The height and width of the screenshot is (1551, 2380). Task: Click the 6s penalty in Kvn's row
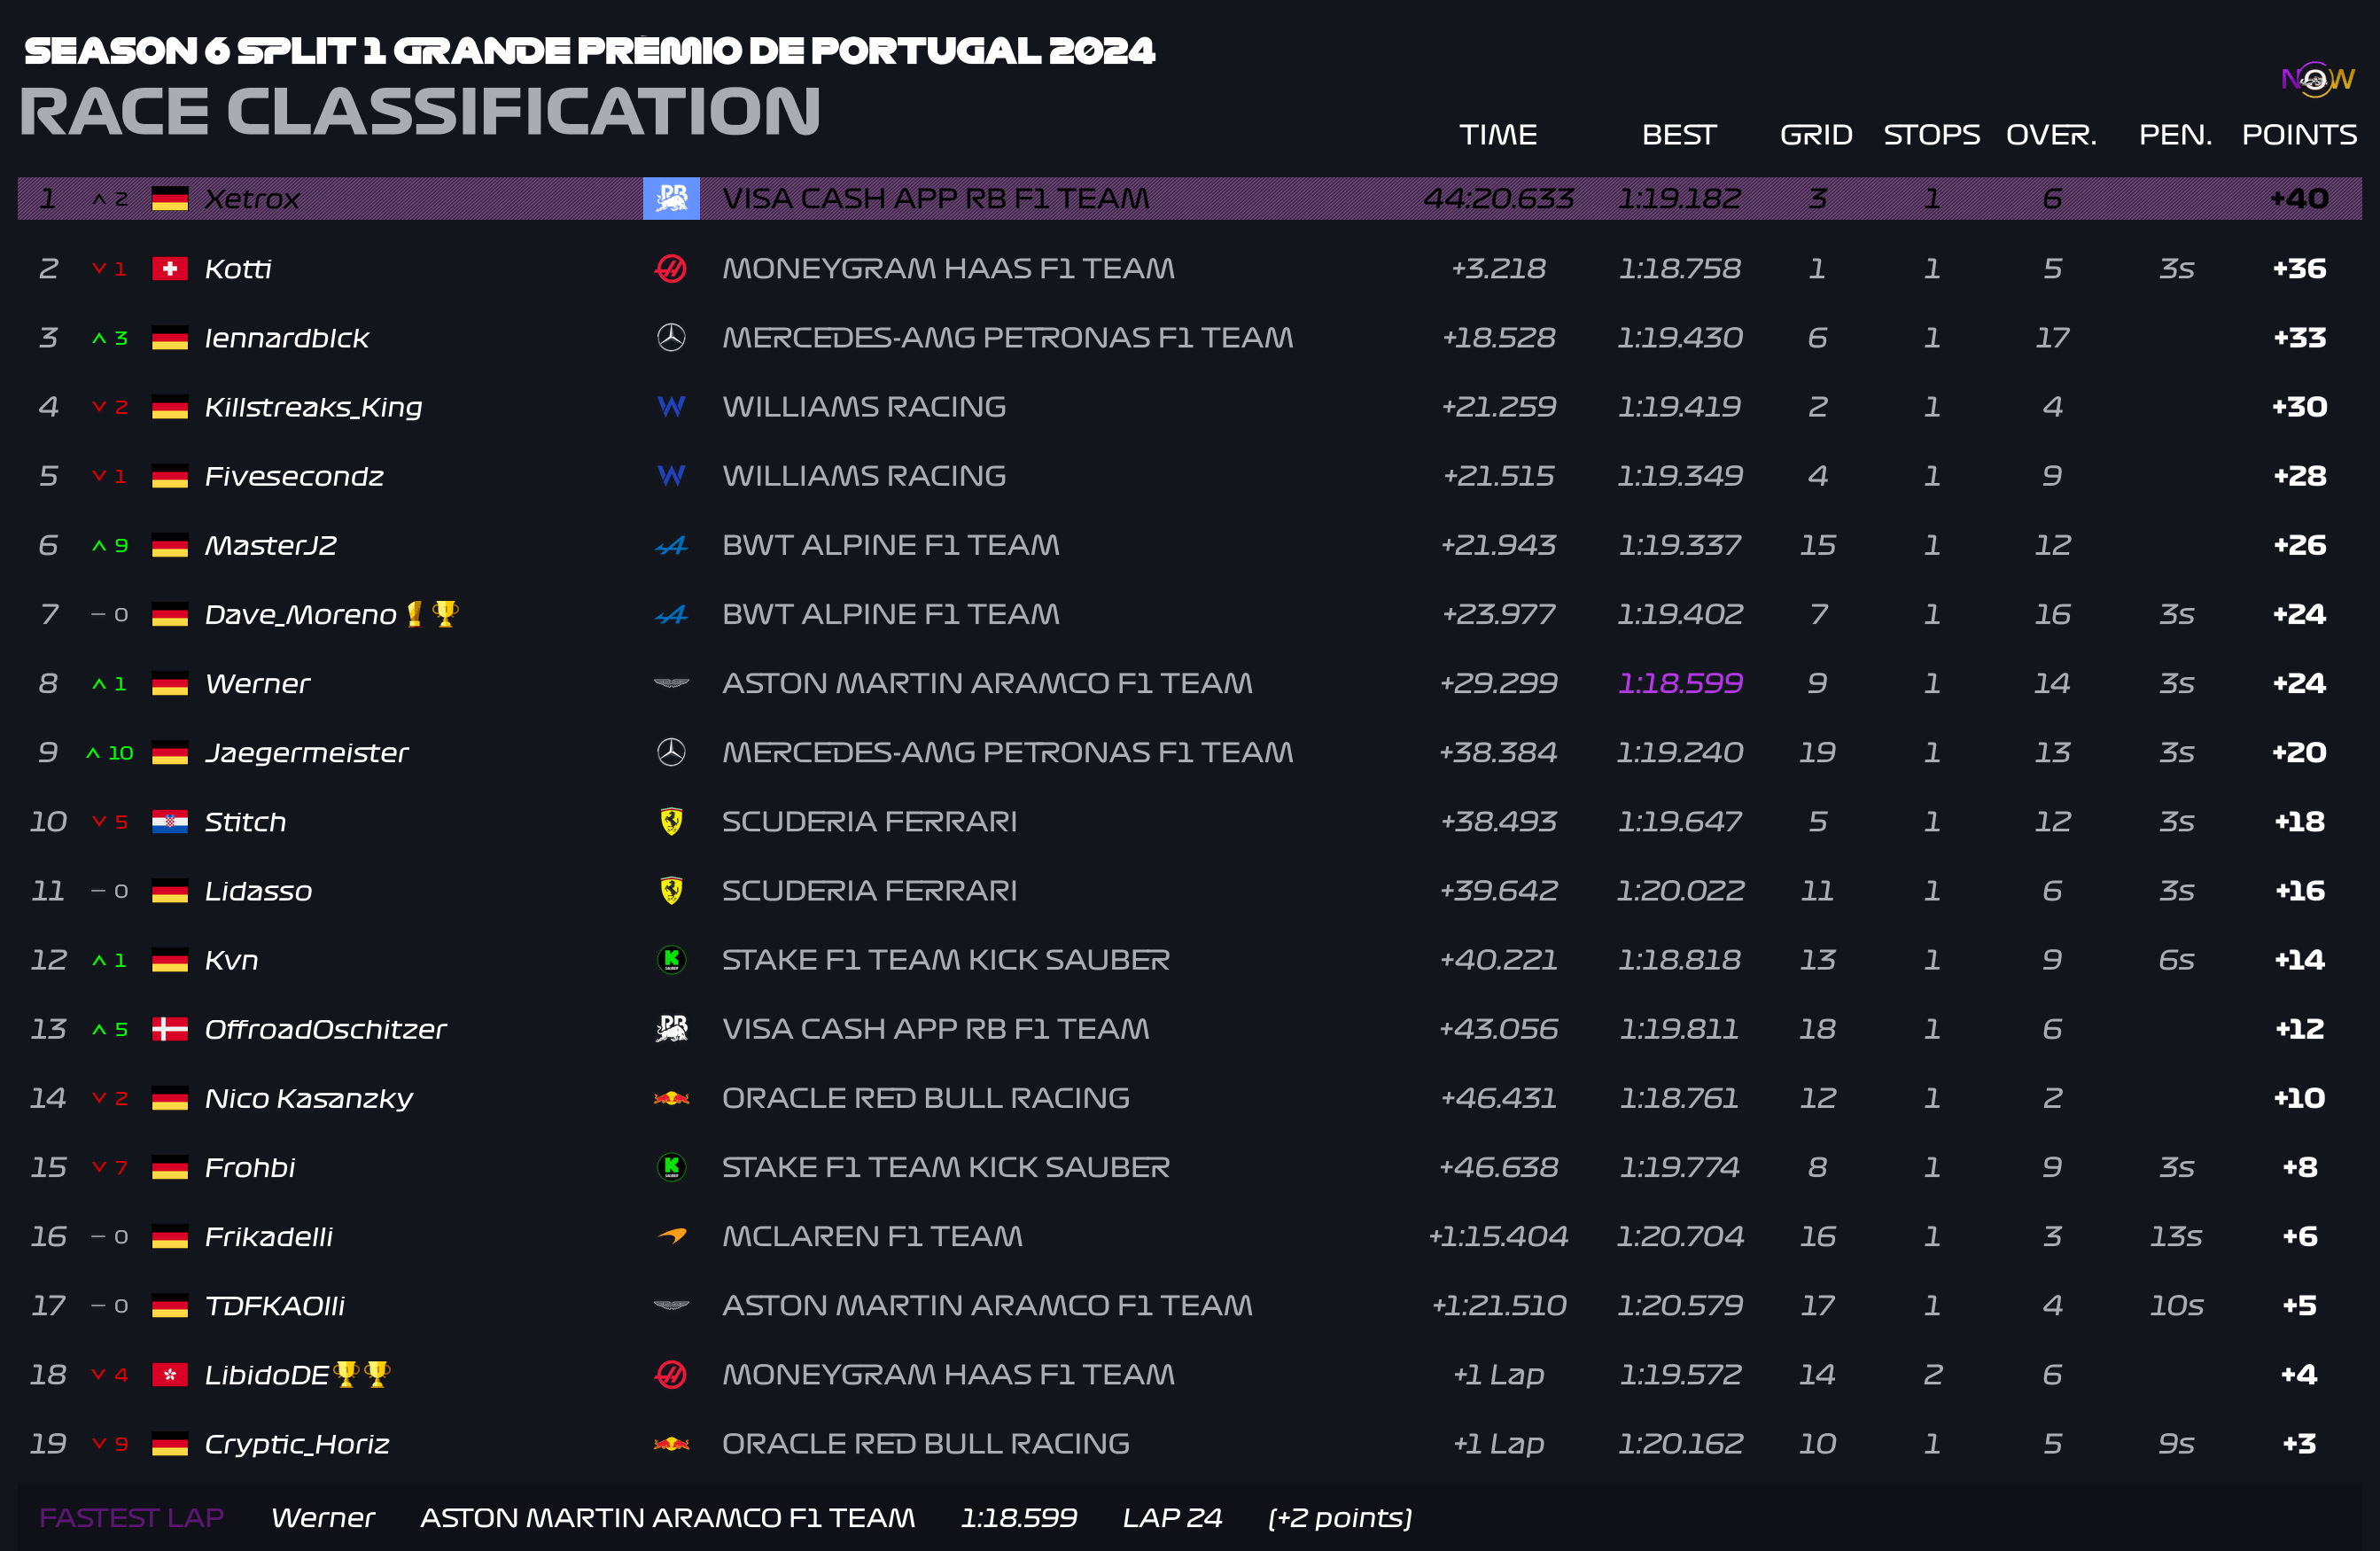(2175, 959)
